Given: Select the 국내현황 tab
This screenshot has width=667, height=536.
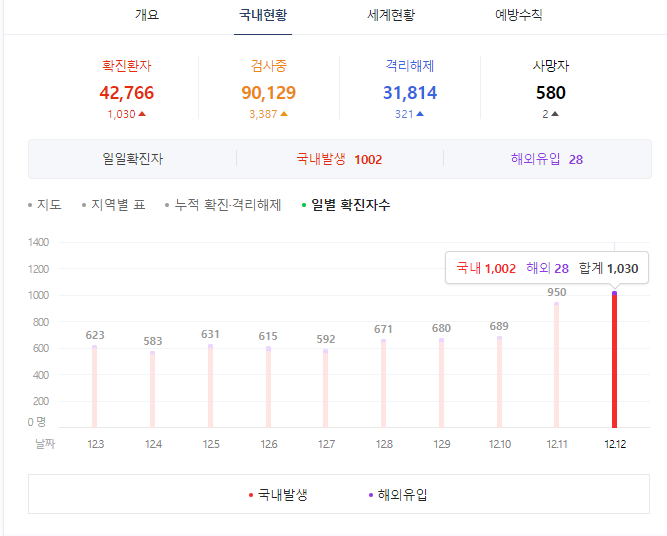Looking at the screenshot, I should 263,15.
